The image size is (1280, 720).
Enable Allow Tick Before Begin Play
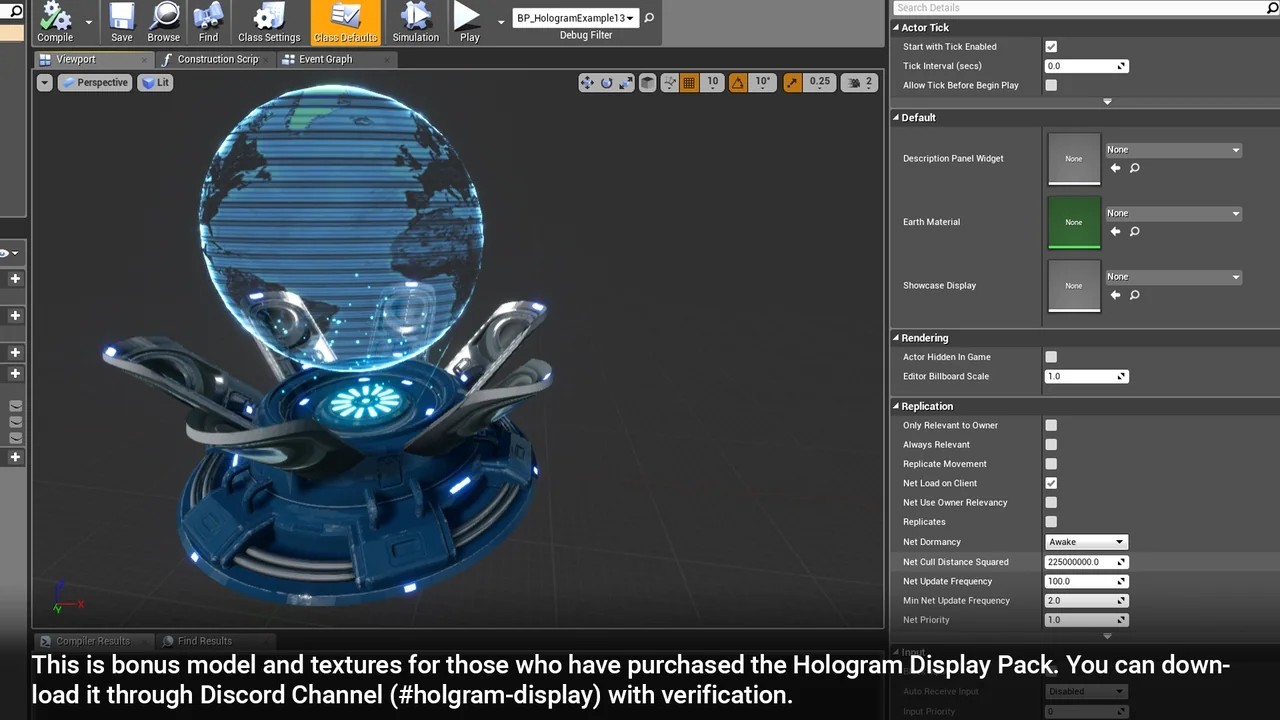click(1049, 85)
